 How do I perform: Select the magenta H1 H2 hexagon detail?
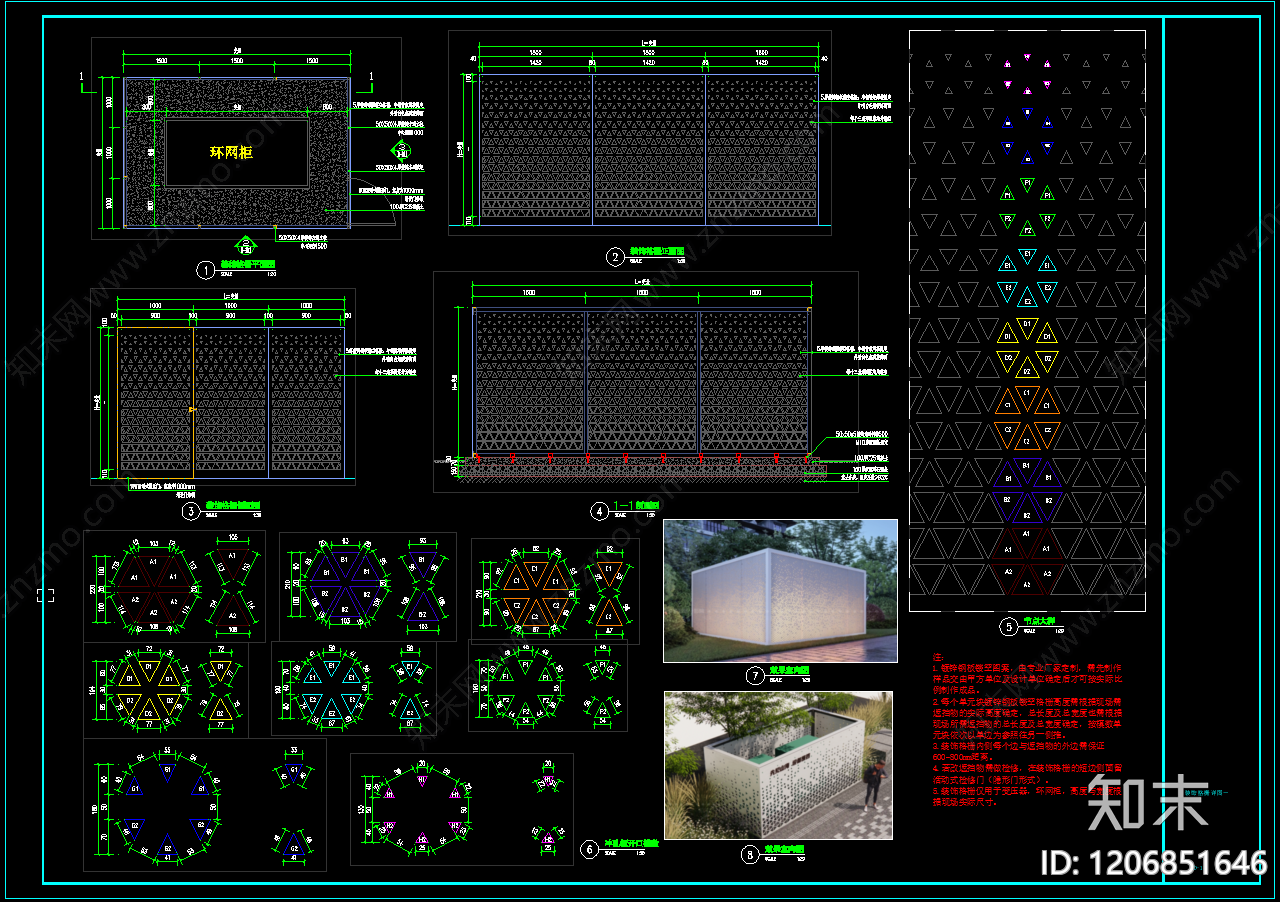pyautogui.click(x=421, y=810)
